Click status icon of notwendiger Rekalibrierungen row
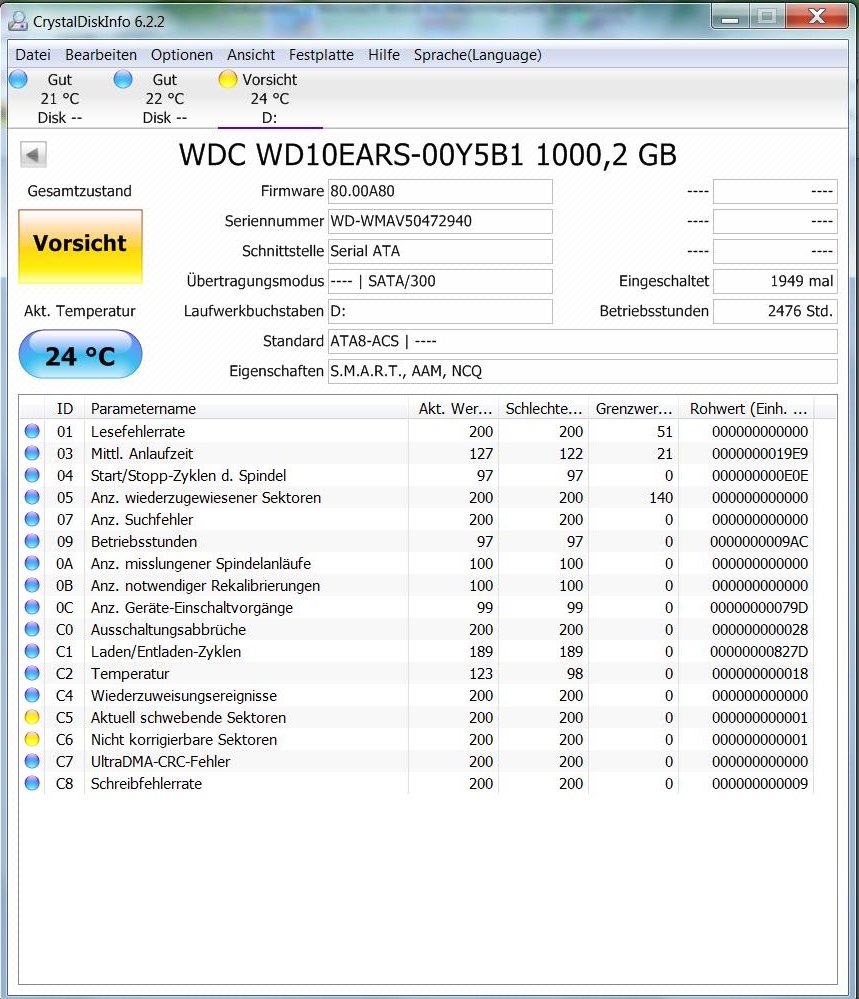Image resolution: width=859 pixels, height=999 pixels. 32,586
